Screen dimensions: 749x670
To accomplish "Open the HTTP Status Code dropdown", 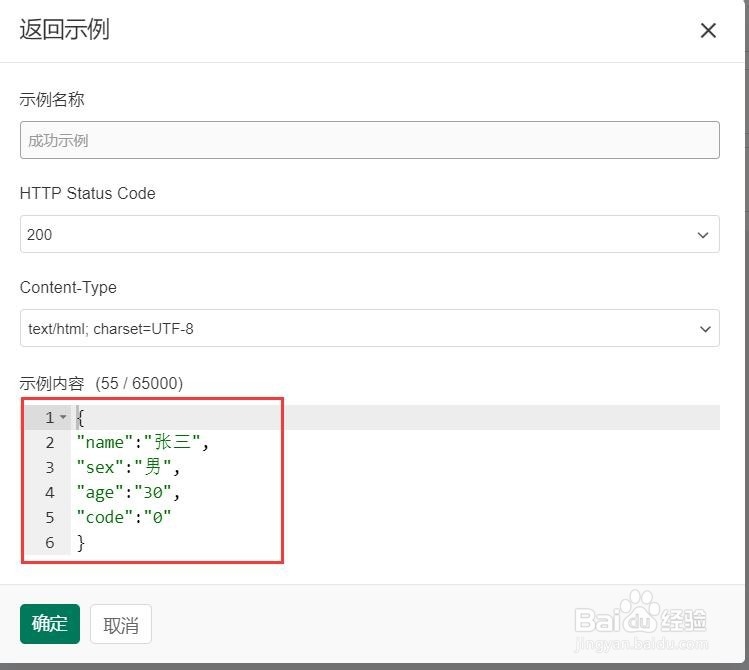I will pos(370,234).
